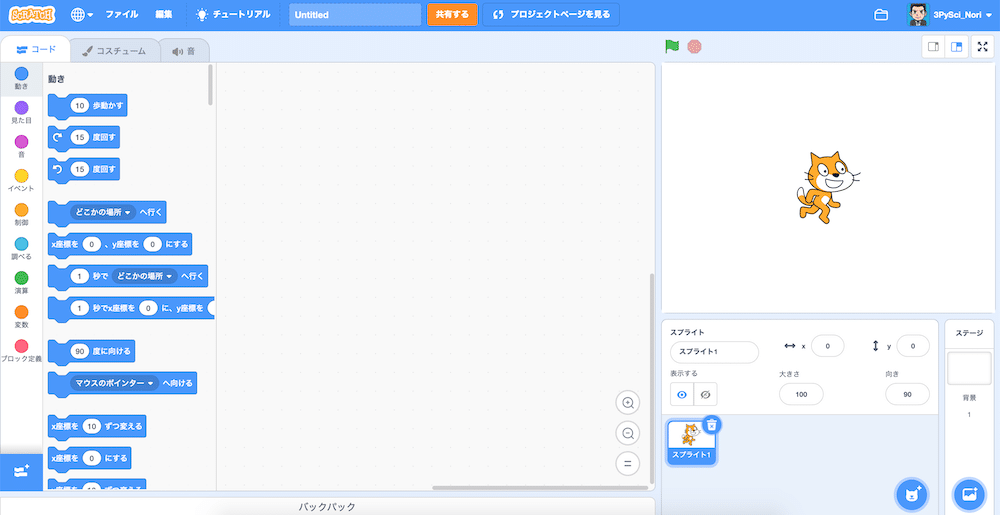Select the ブロック定義 My Blocks category
The image size is (1000, 515).
[x=21, y=351]
